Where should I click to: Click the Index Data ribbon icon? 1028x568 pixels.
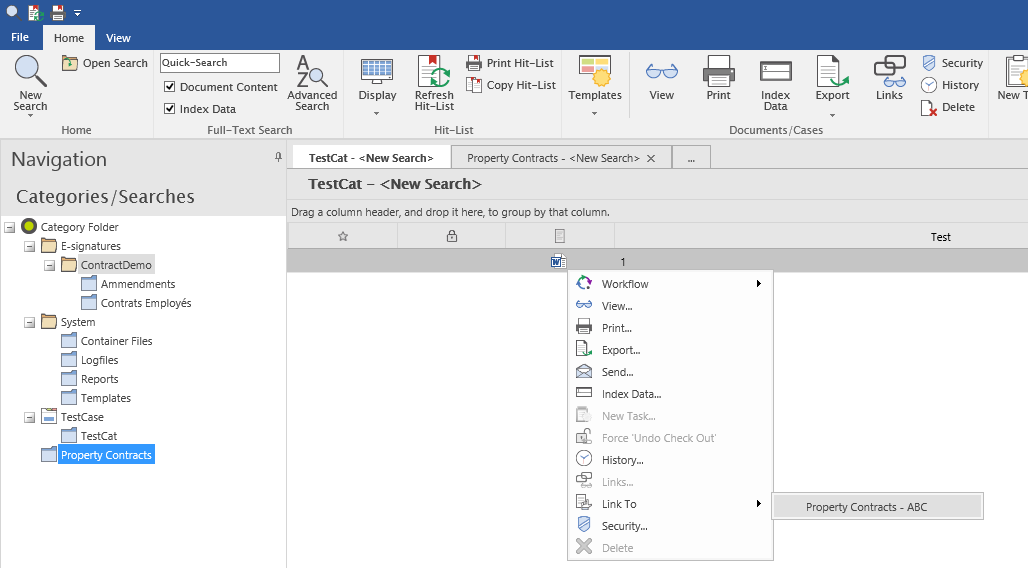point(775,72)
